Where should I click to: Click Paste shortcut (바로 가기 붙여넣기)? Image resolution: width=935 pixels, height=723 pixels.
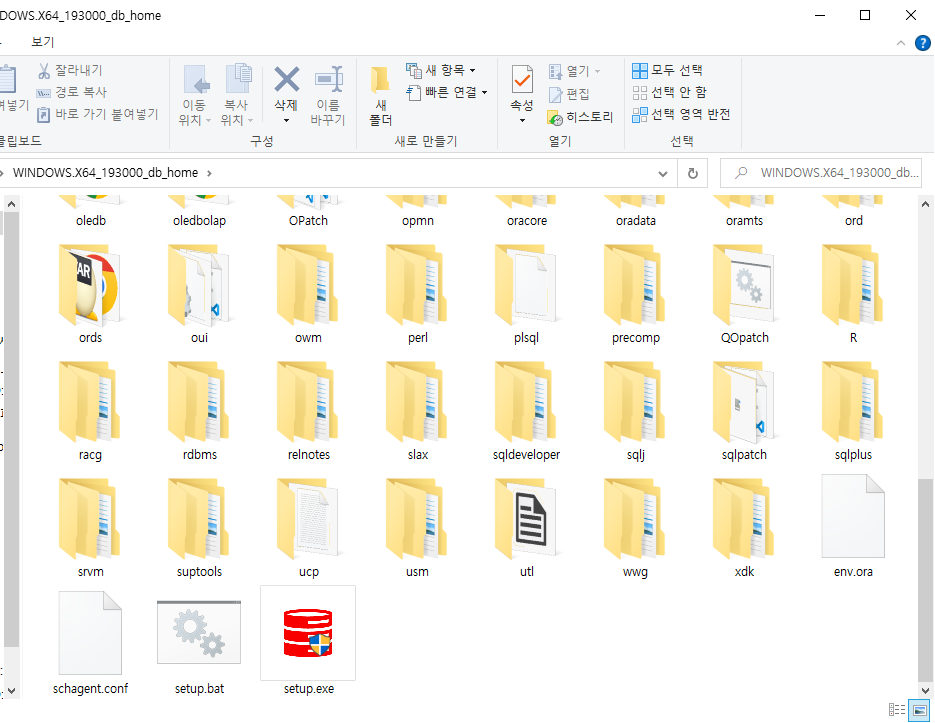tap(97, 114)
